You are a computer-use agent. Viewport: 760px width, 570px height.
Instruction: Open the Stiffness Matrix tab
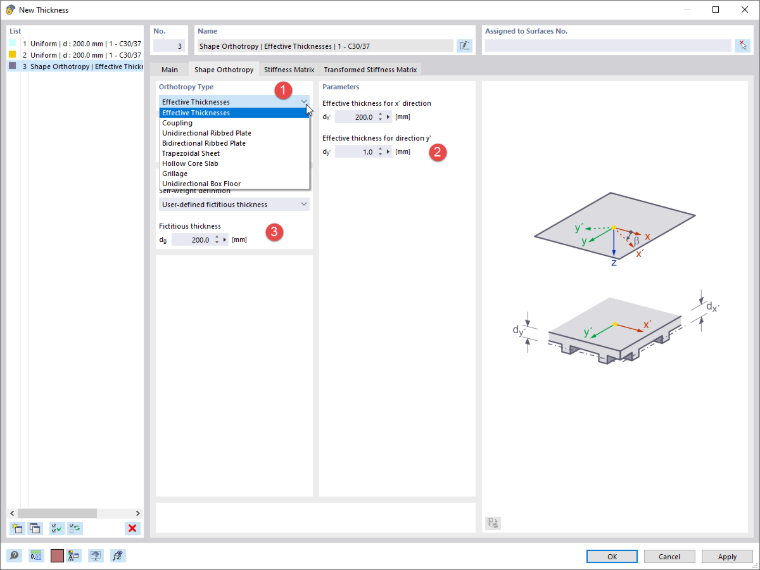click(x=289, y=69)
